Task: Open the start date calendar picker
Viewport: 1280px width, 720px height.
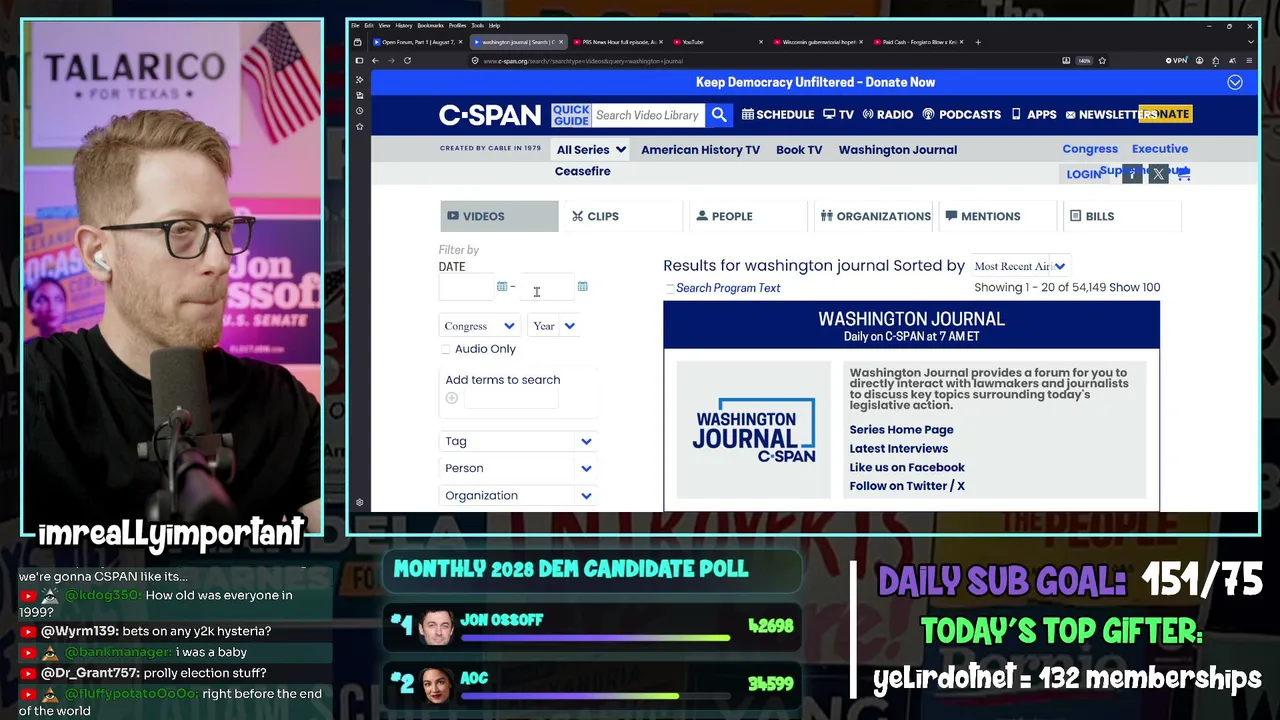Action: coord(502,287)
